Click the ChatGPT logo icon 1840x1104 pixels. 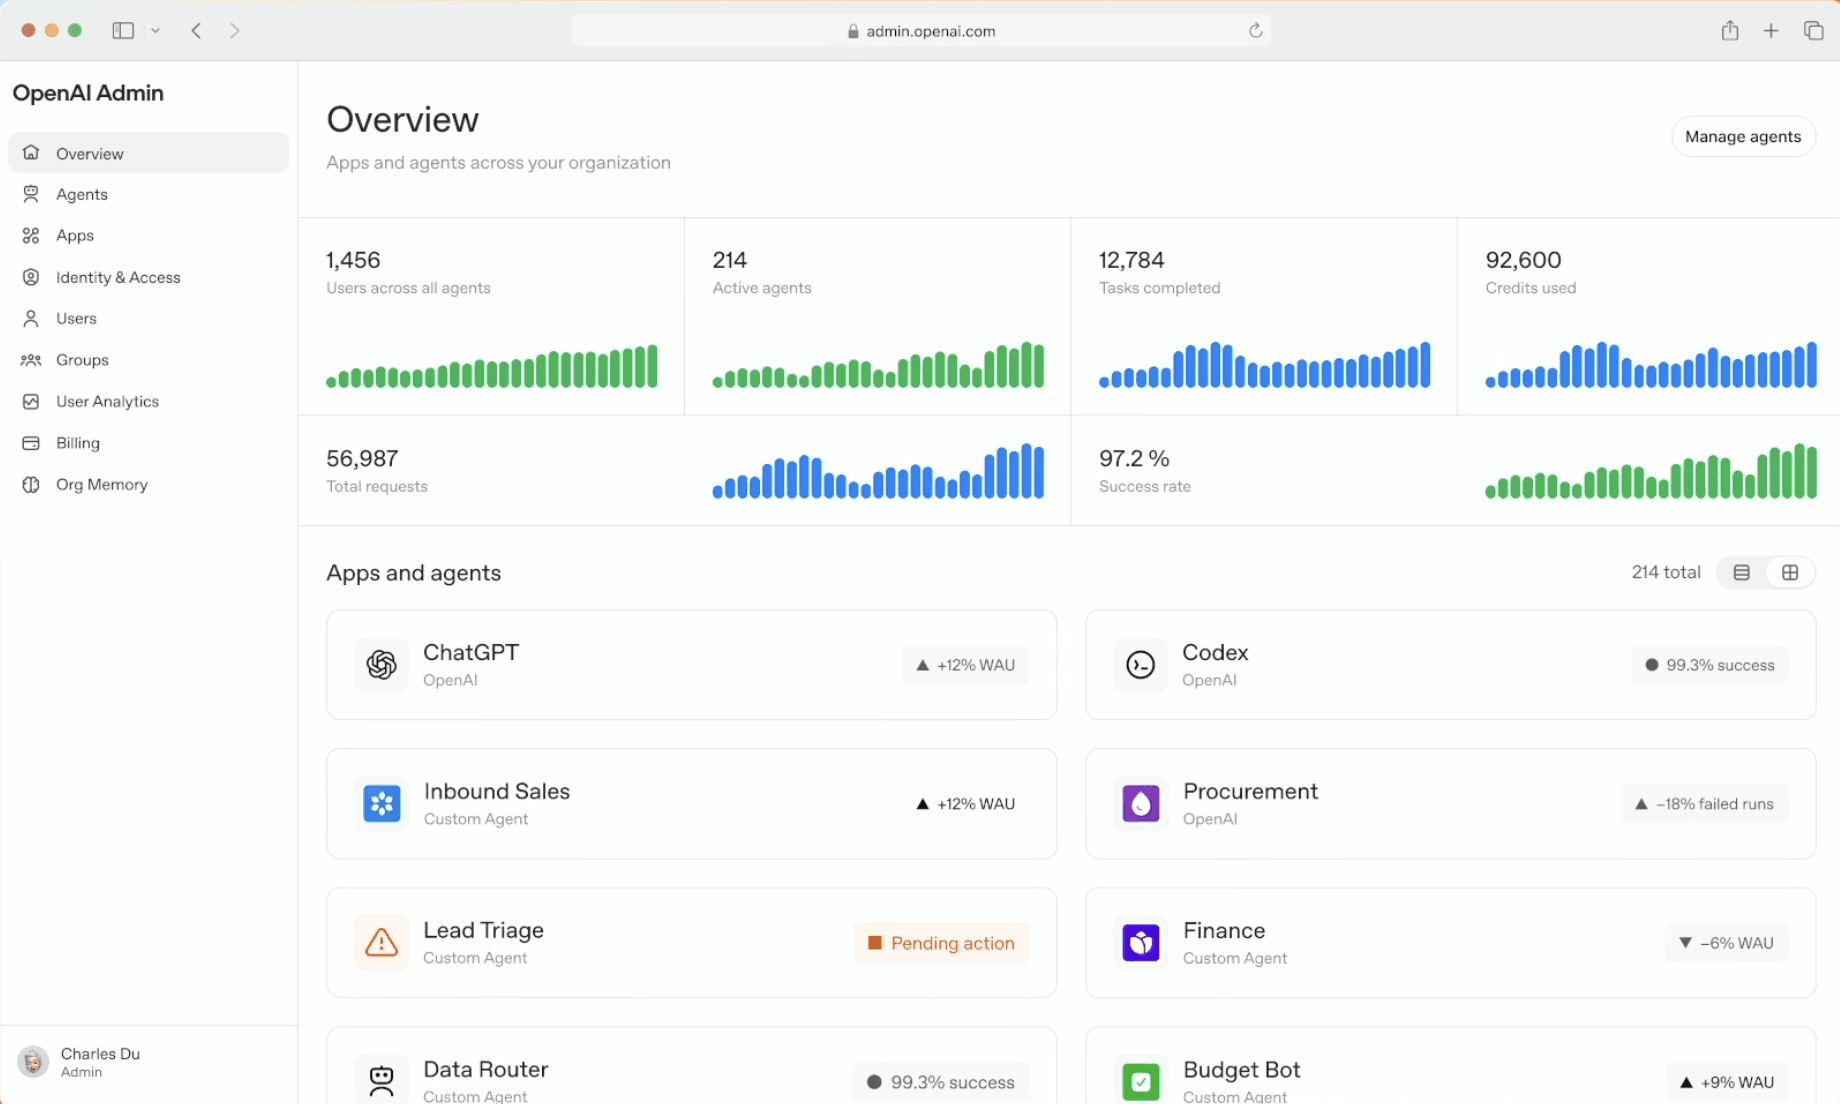pos(381,664)
